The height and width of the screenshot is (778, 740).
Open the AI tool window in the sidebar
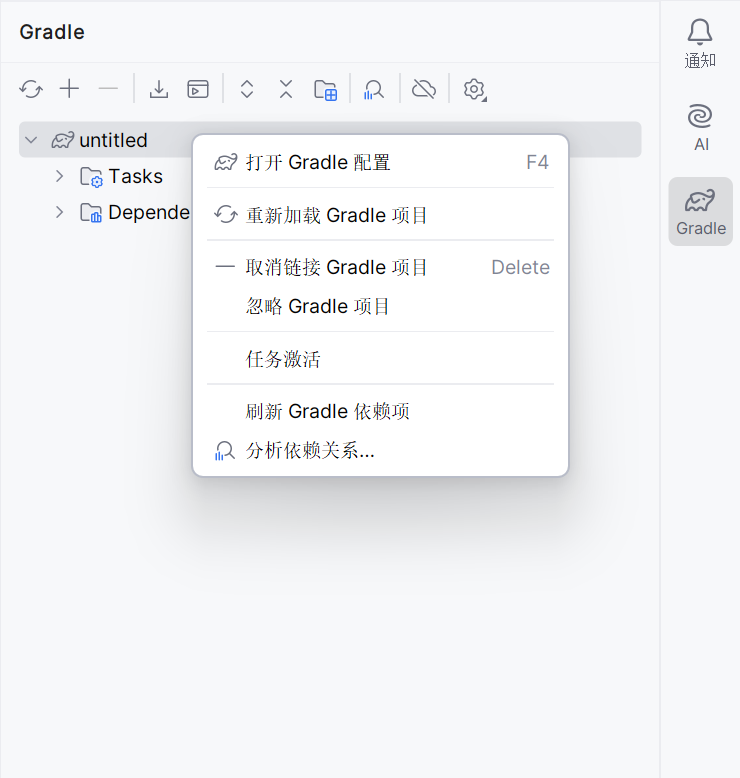pyautogui.click(x=700, y=127)
